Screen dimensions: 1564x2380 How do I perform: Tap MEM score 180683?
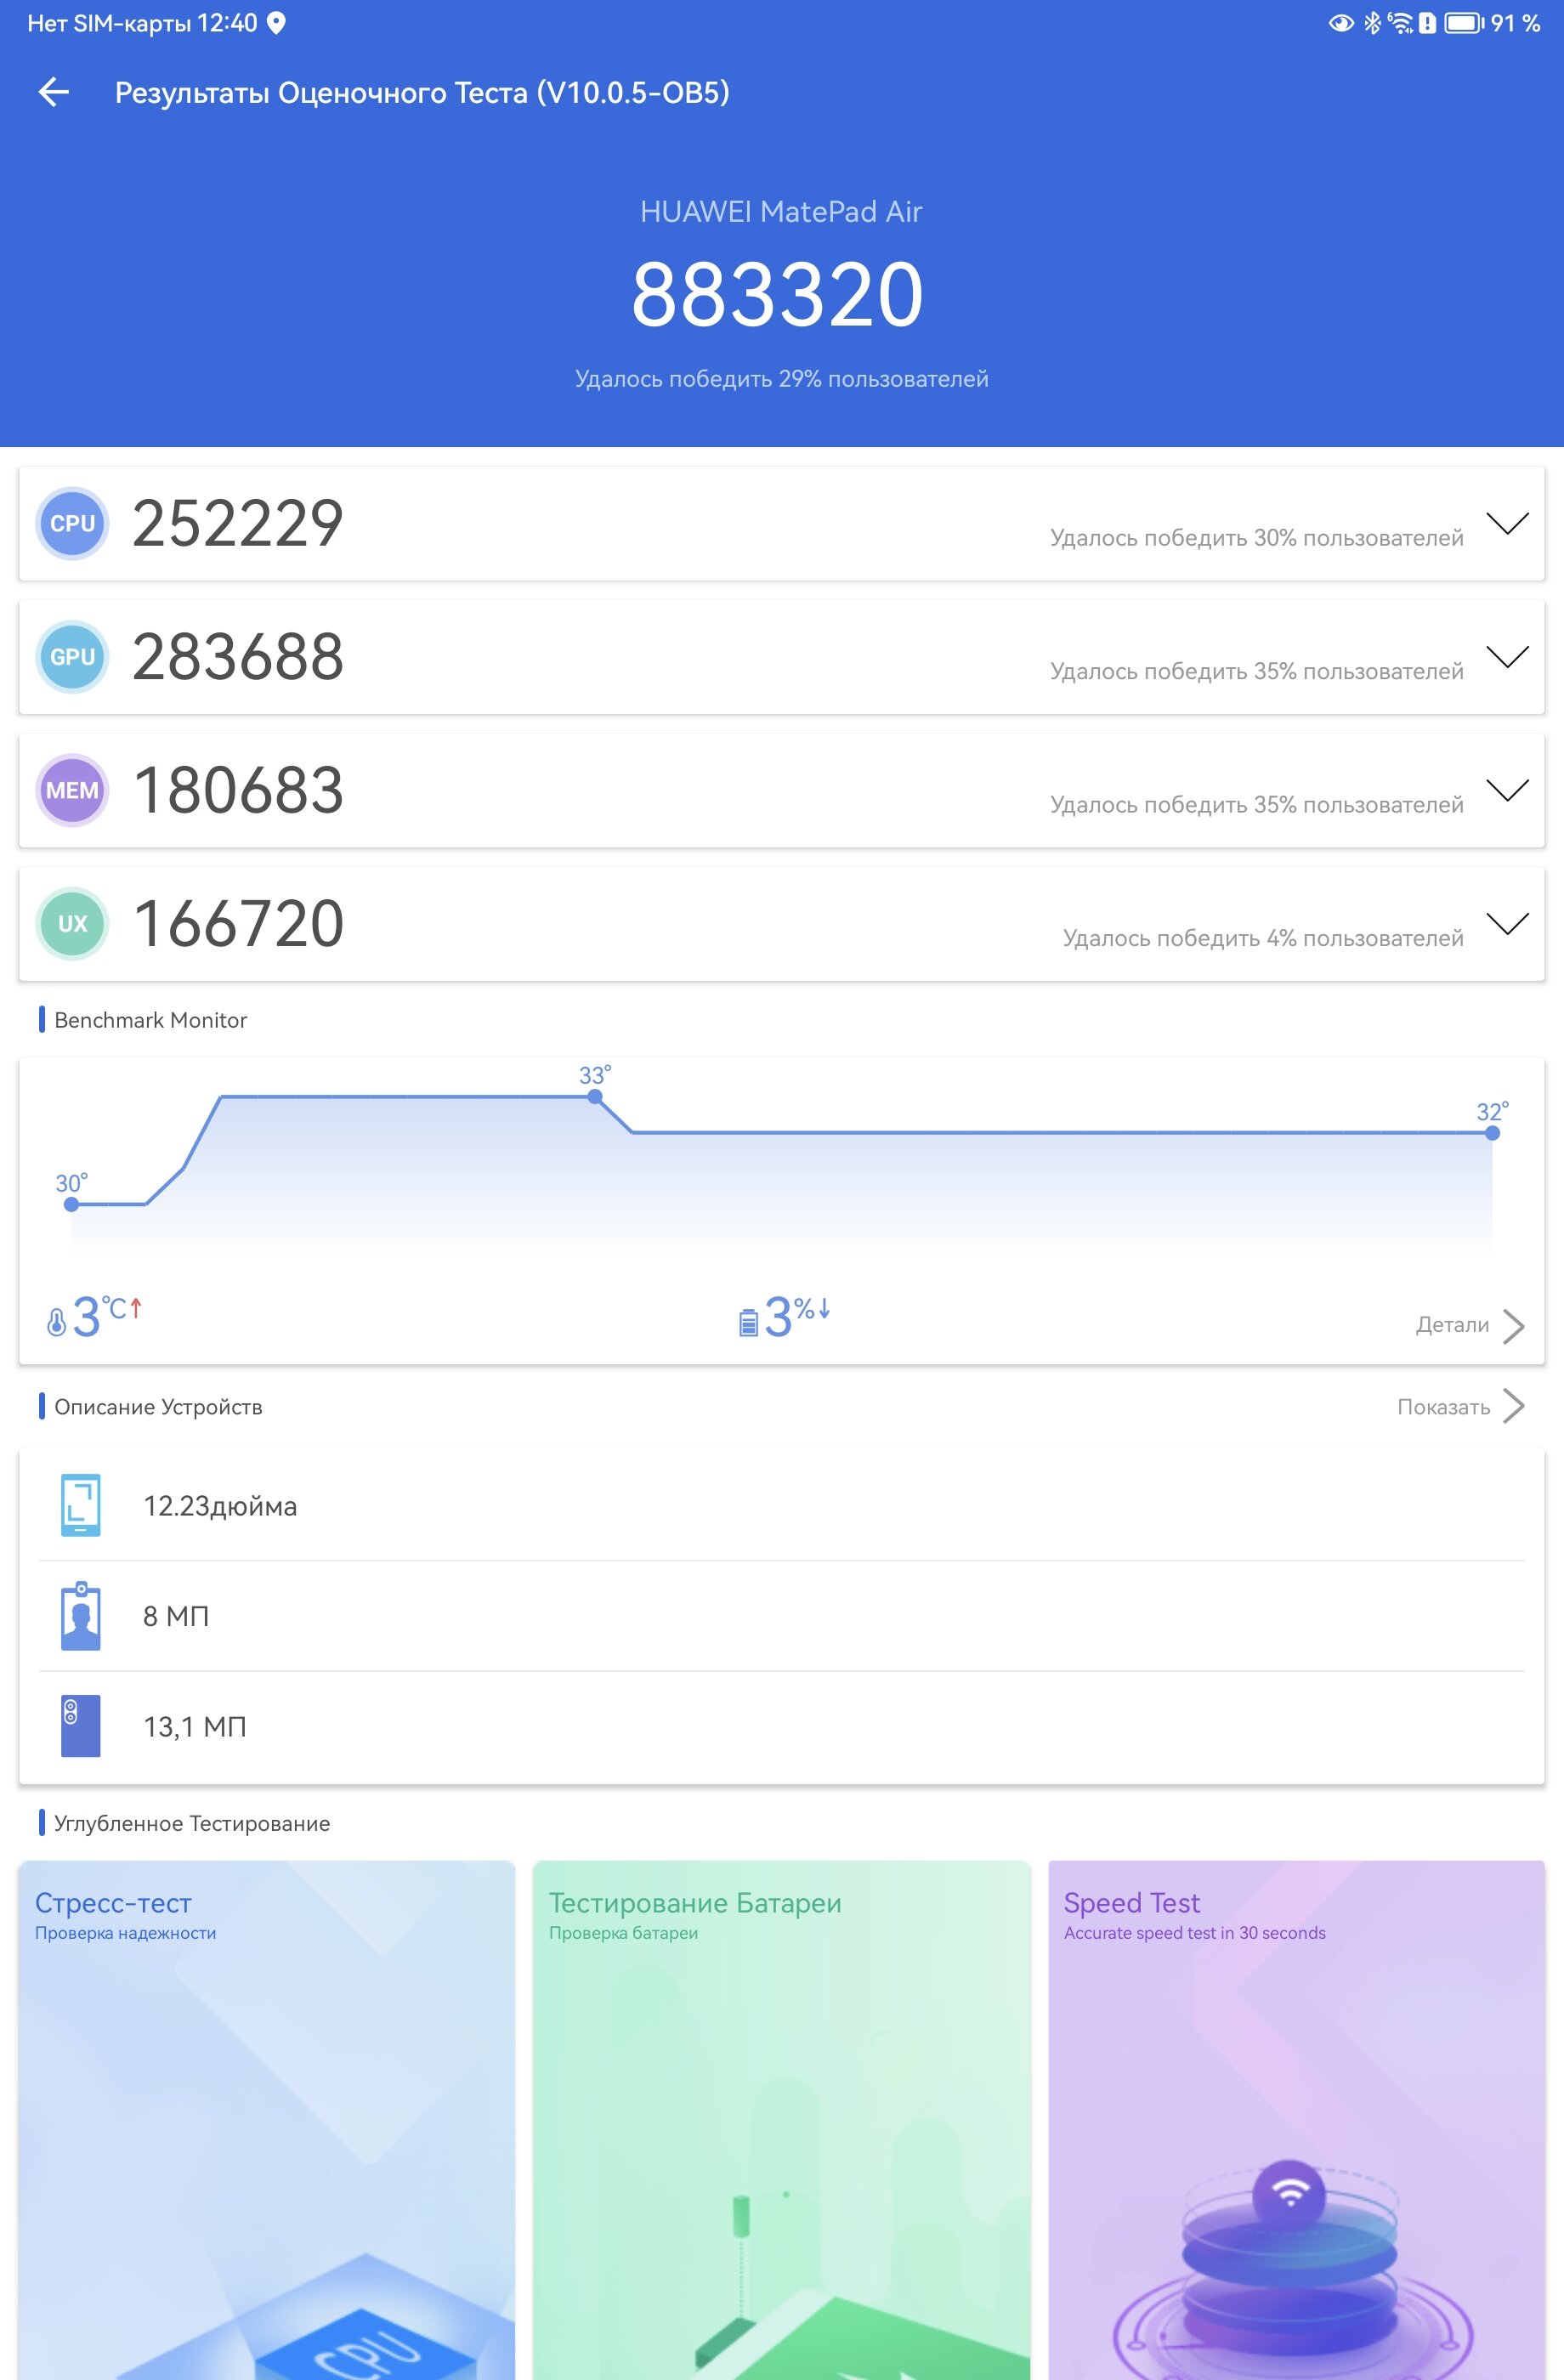[x=238, y=790]
